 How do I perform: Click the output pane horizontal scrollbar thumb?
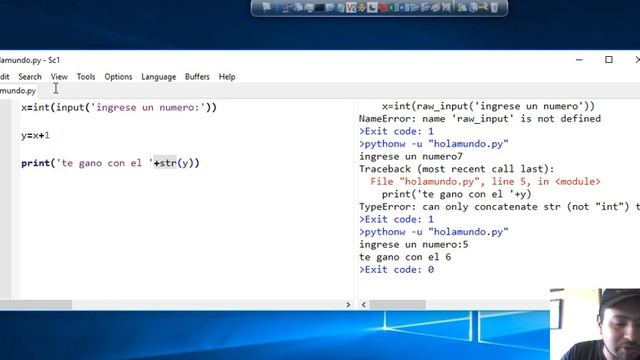(398, 304)
